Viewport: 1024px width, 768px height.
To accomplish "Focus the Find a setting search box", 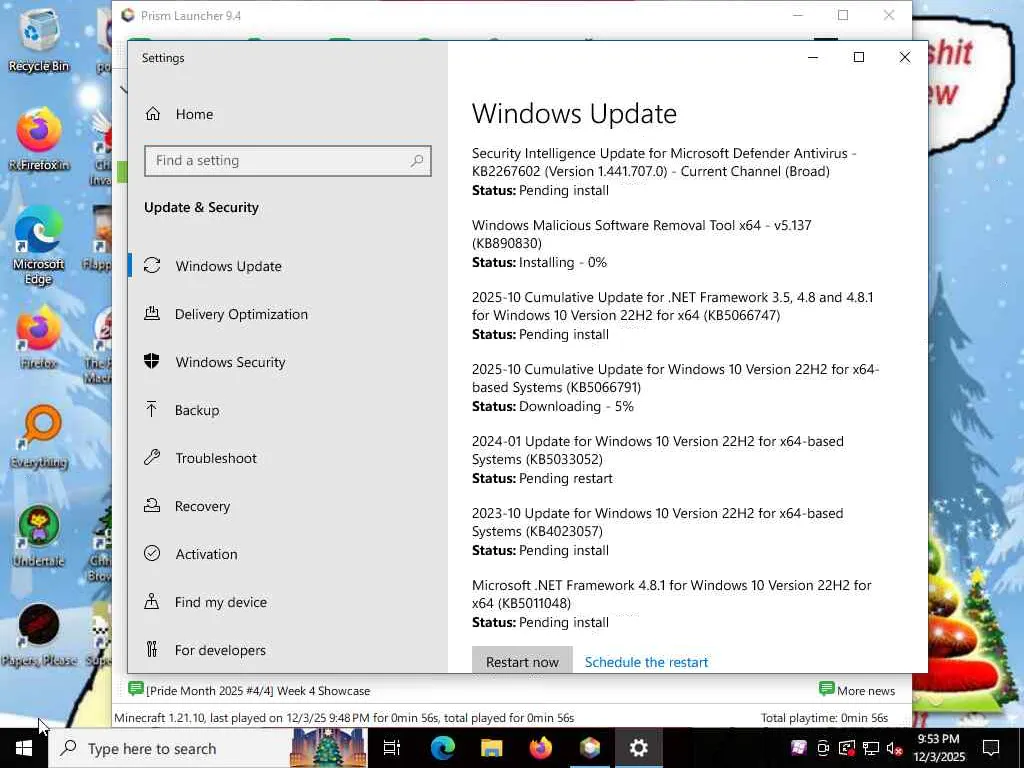I will [287, 161].
